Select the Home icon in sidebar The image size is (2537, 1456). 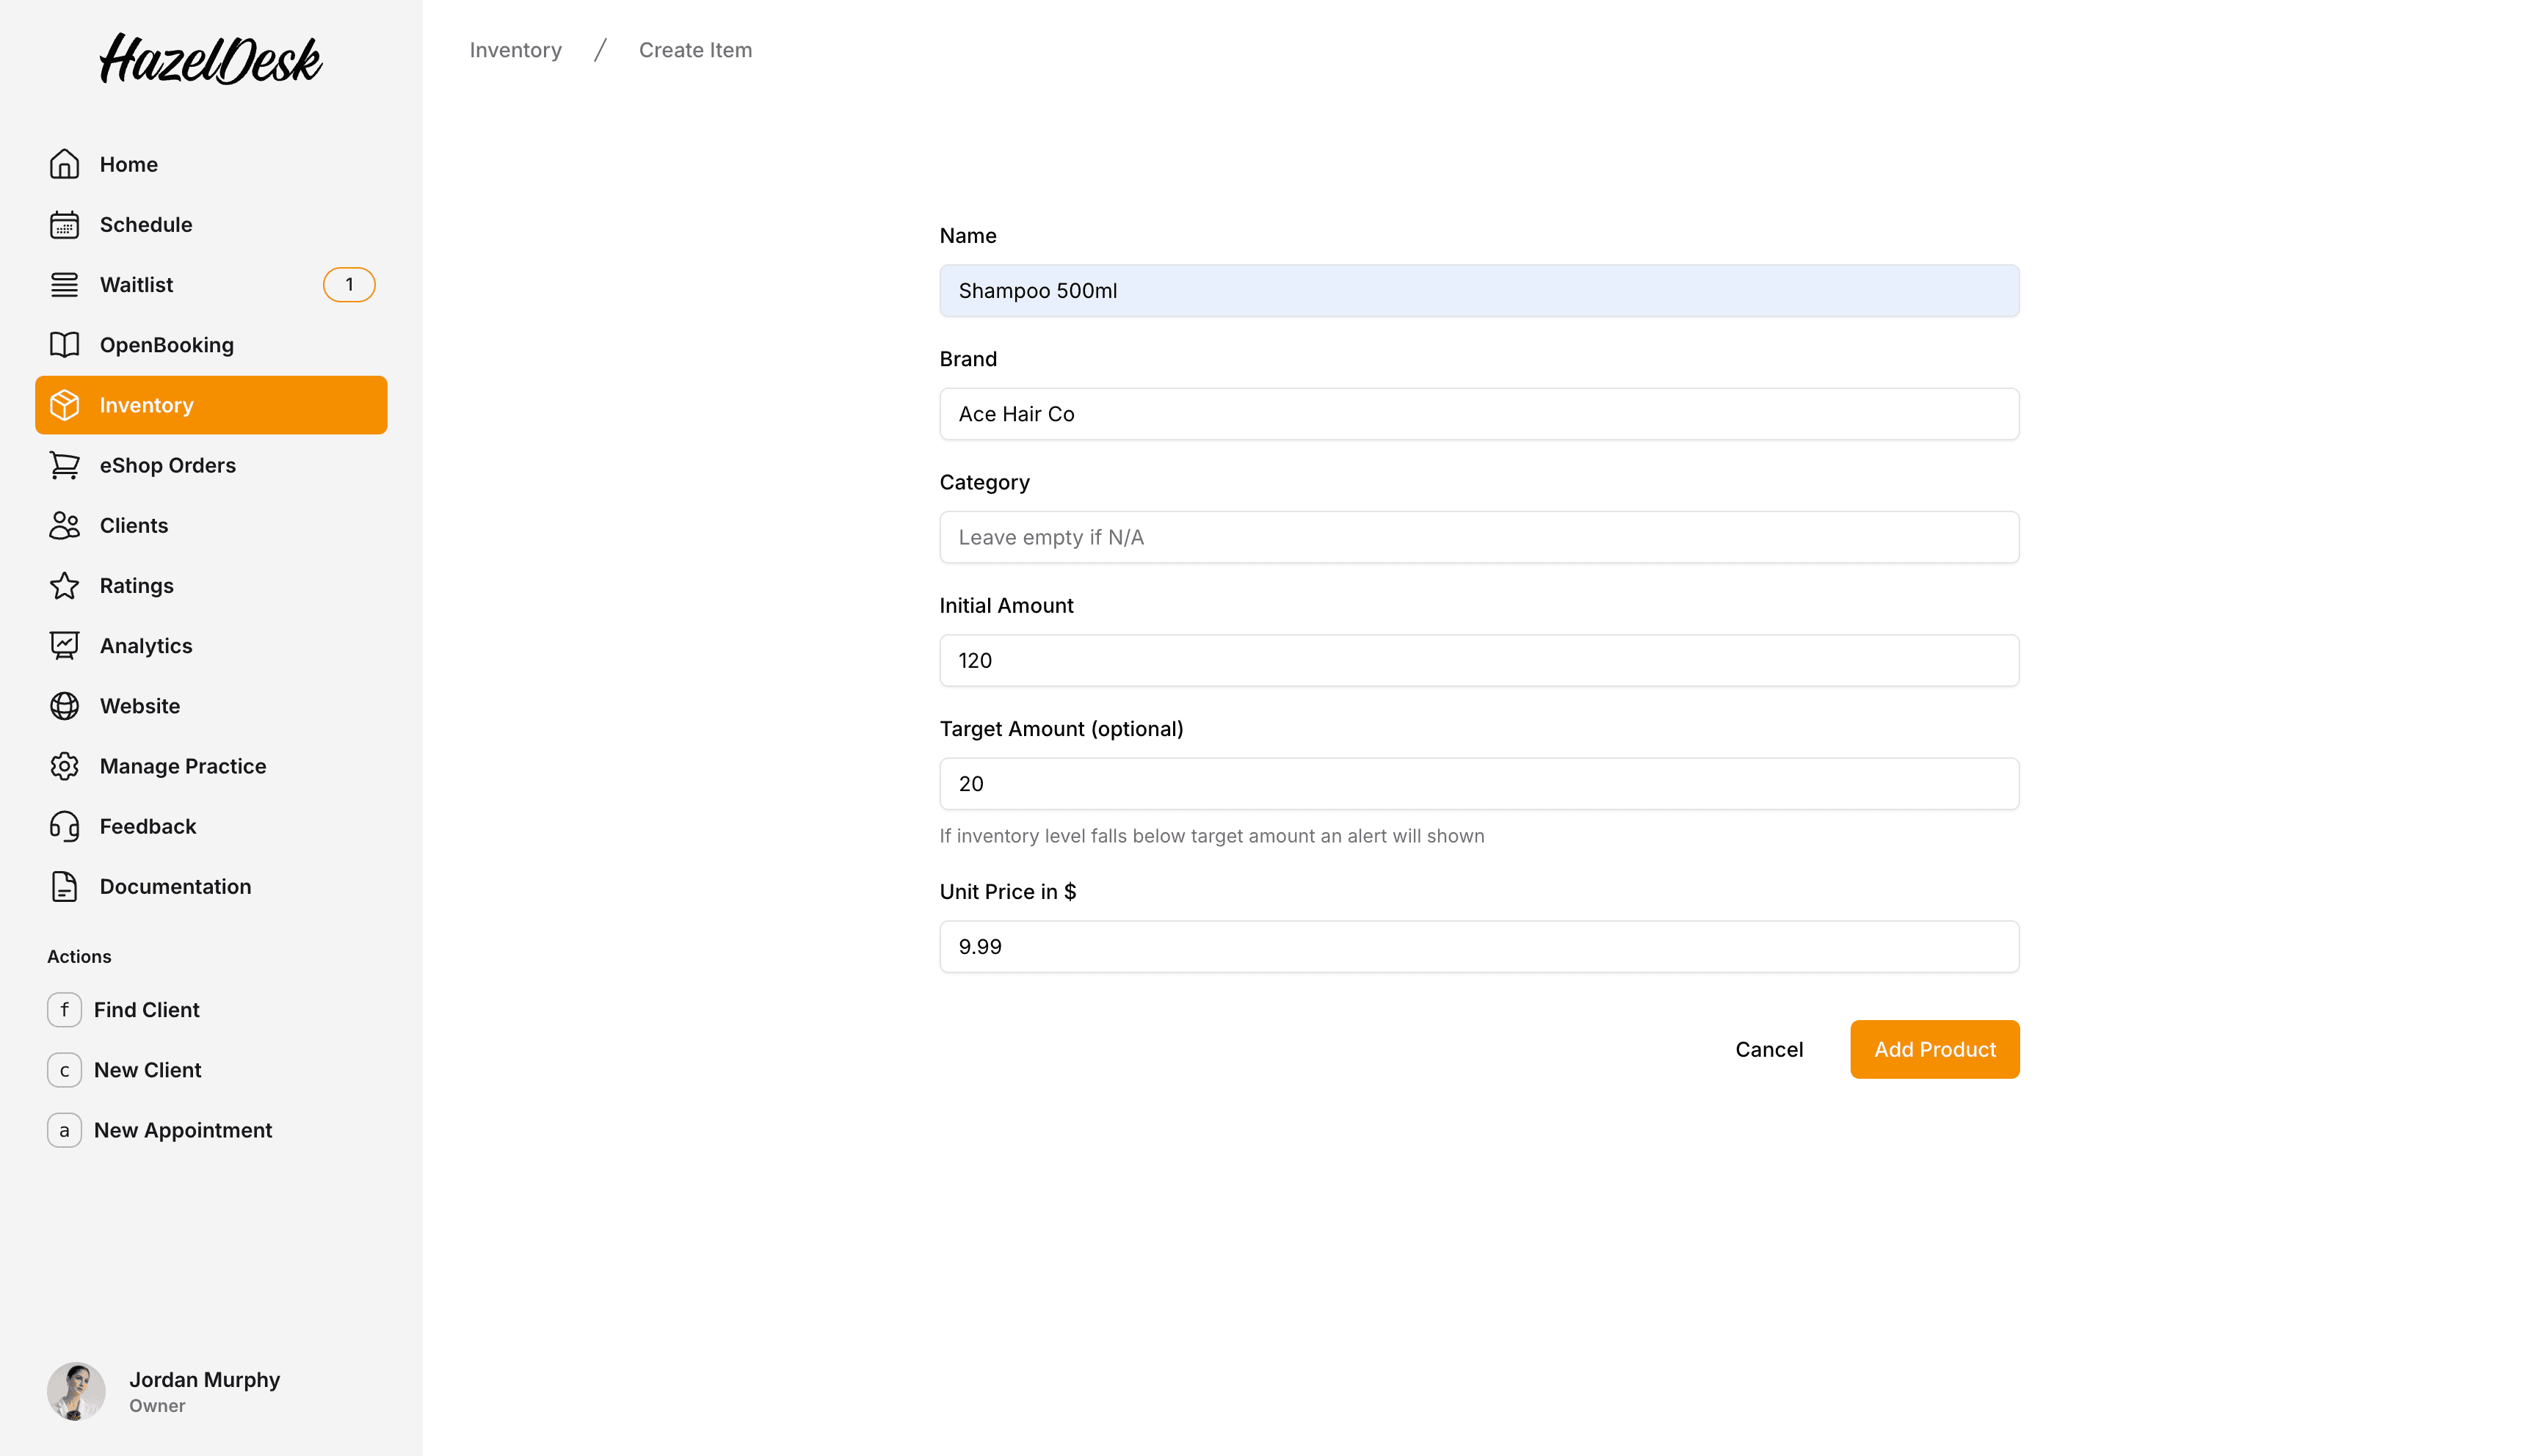64,163
